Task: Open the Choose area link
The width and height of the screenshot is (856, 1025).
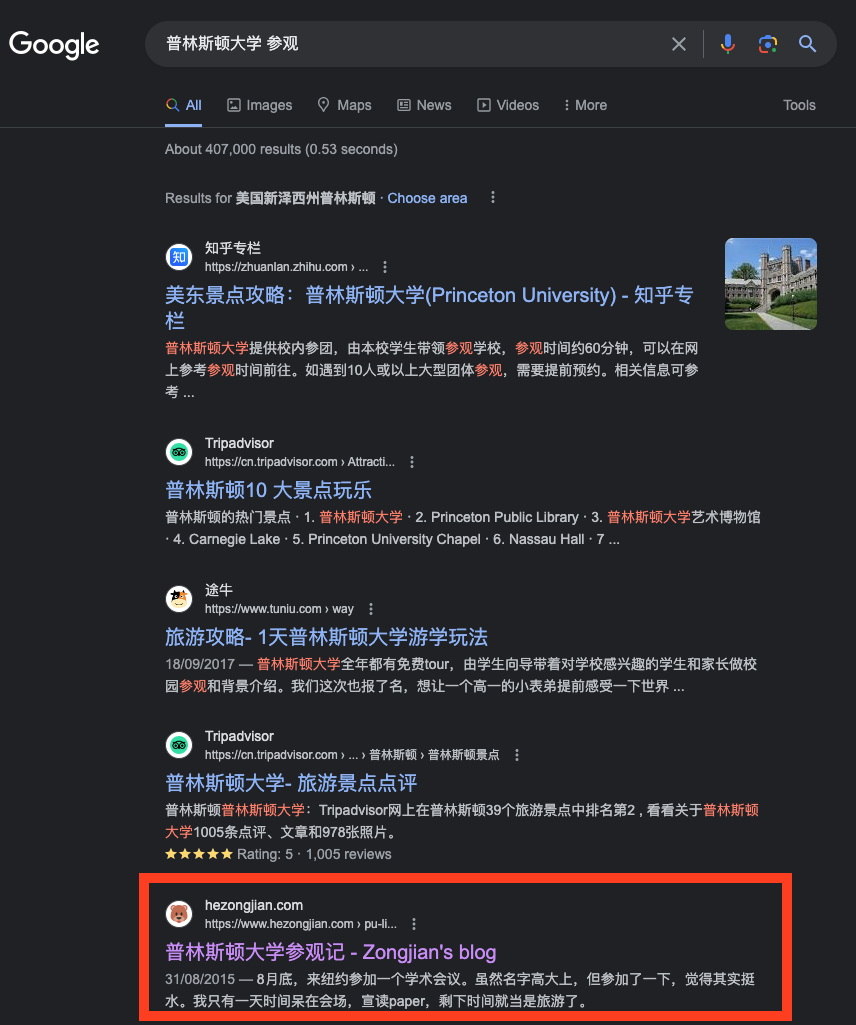Action: 427,197
